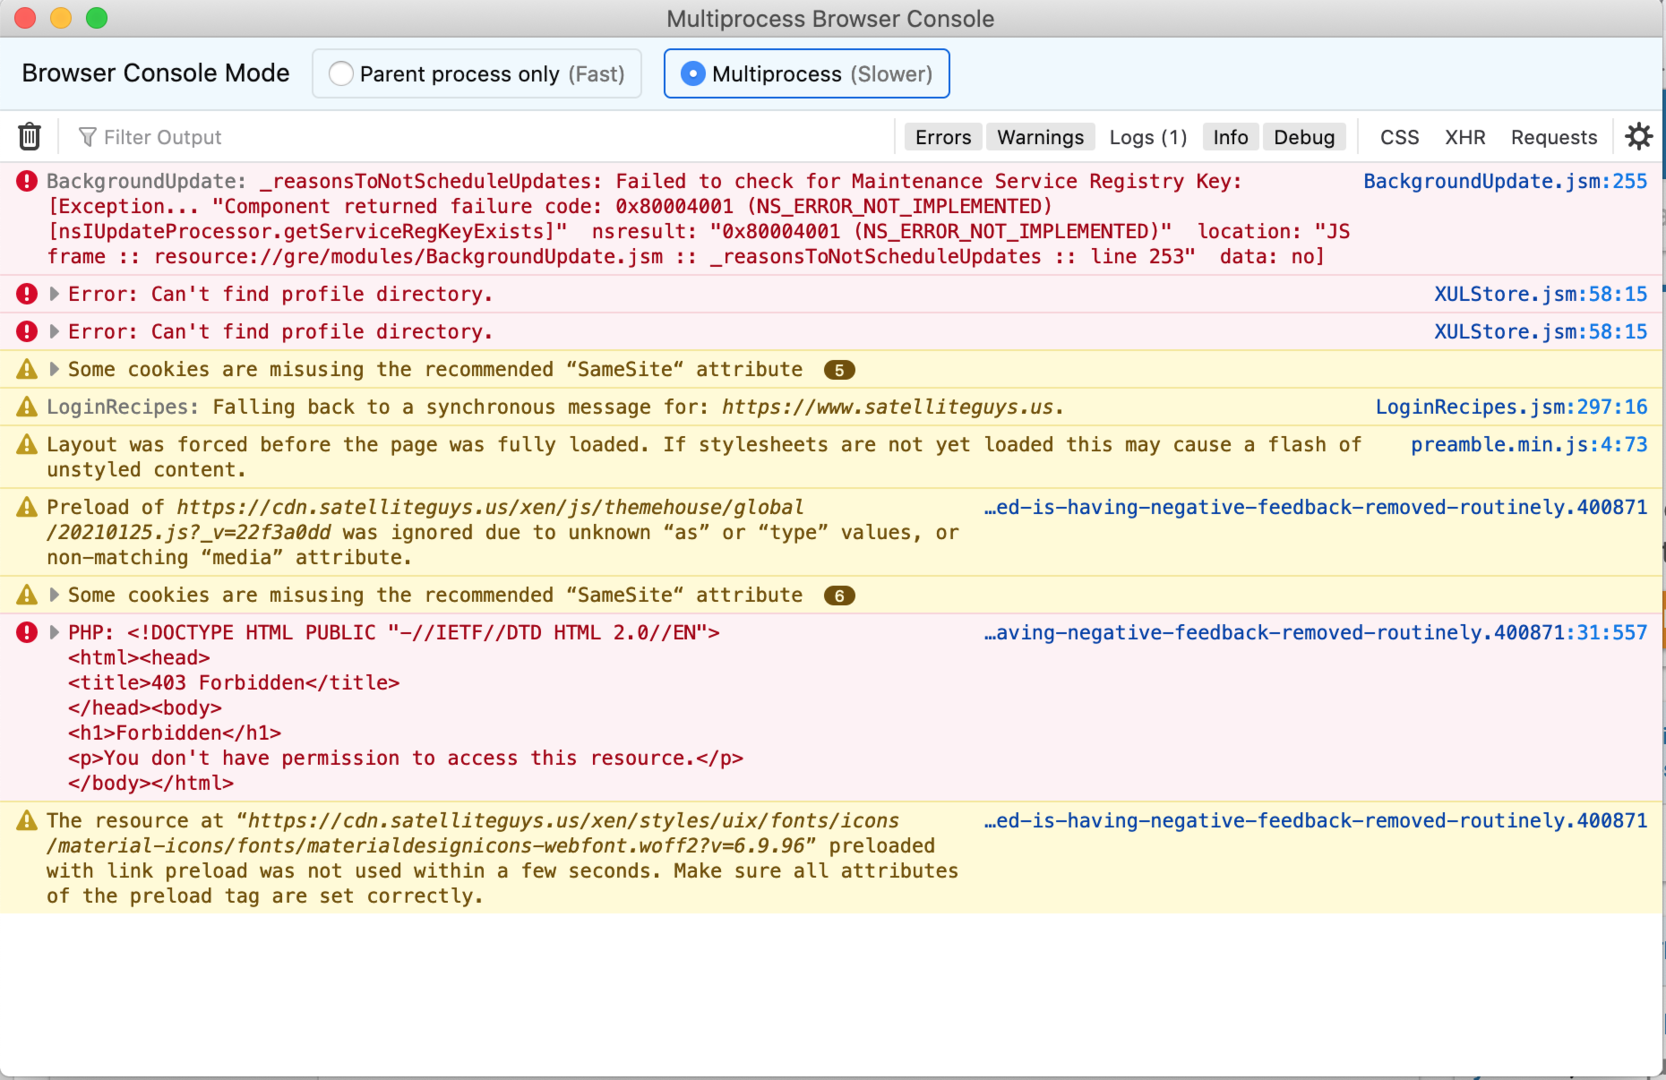Click the satelliteguys.us URL in LoginRecipes warning
Screen dimensions: 1666x1080
click(887, 407)
